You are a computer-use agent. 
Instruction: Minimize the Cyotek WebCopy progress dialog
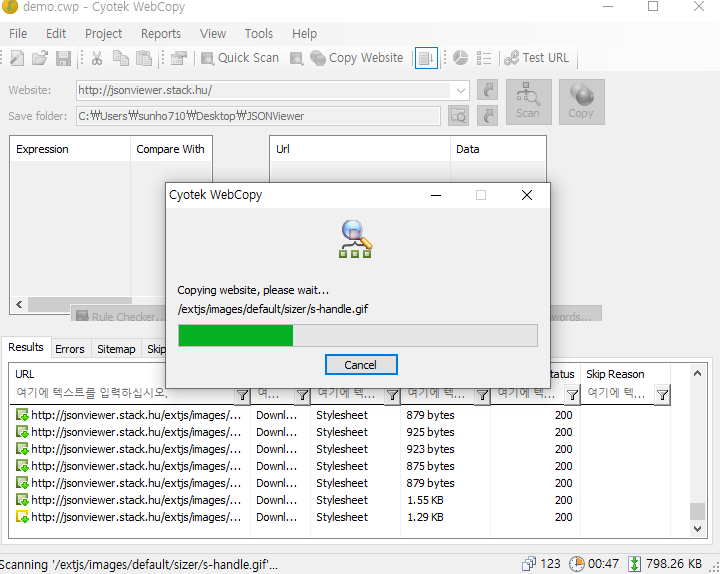click(x=436, y=195)
